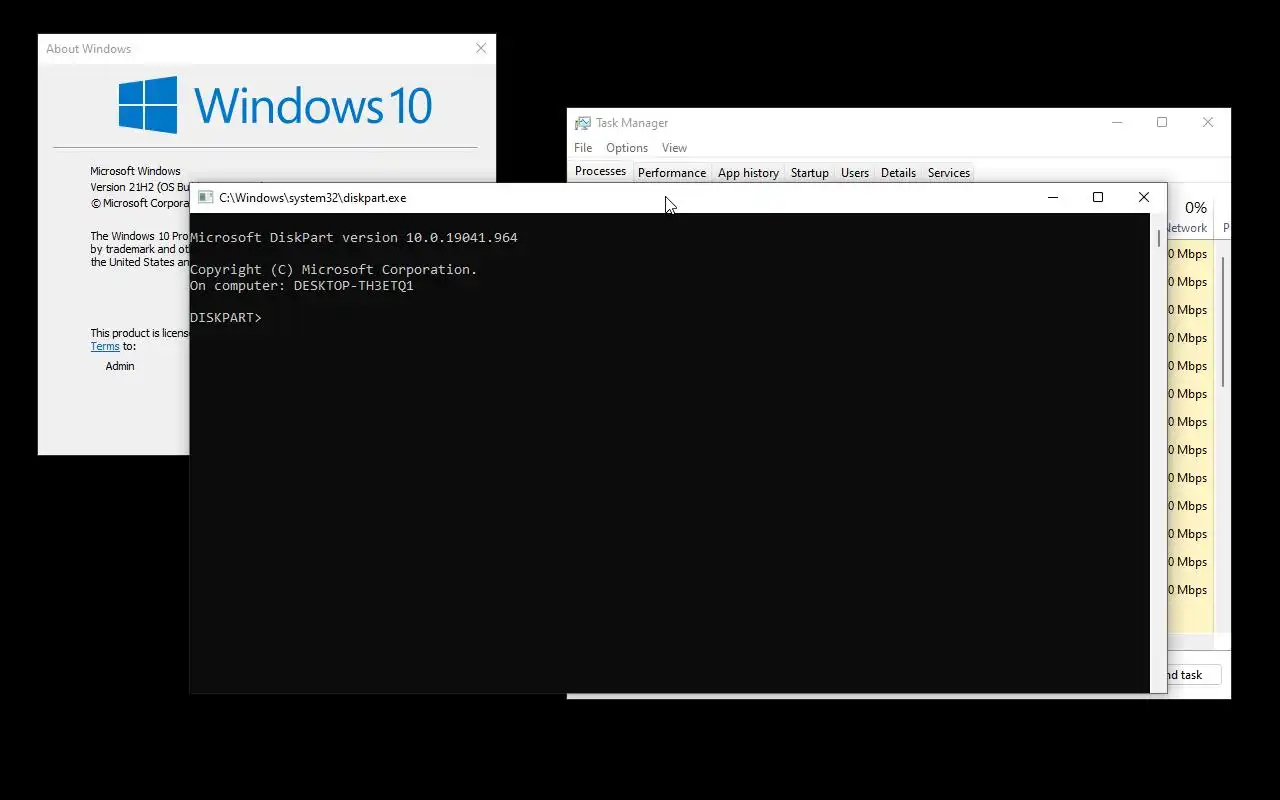Close the diskpart console window
Screen dimensions: 1280x800
pyautogui.click(x=1144, y=198)
